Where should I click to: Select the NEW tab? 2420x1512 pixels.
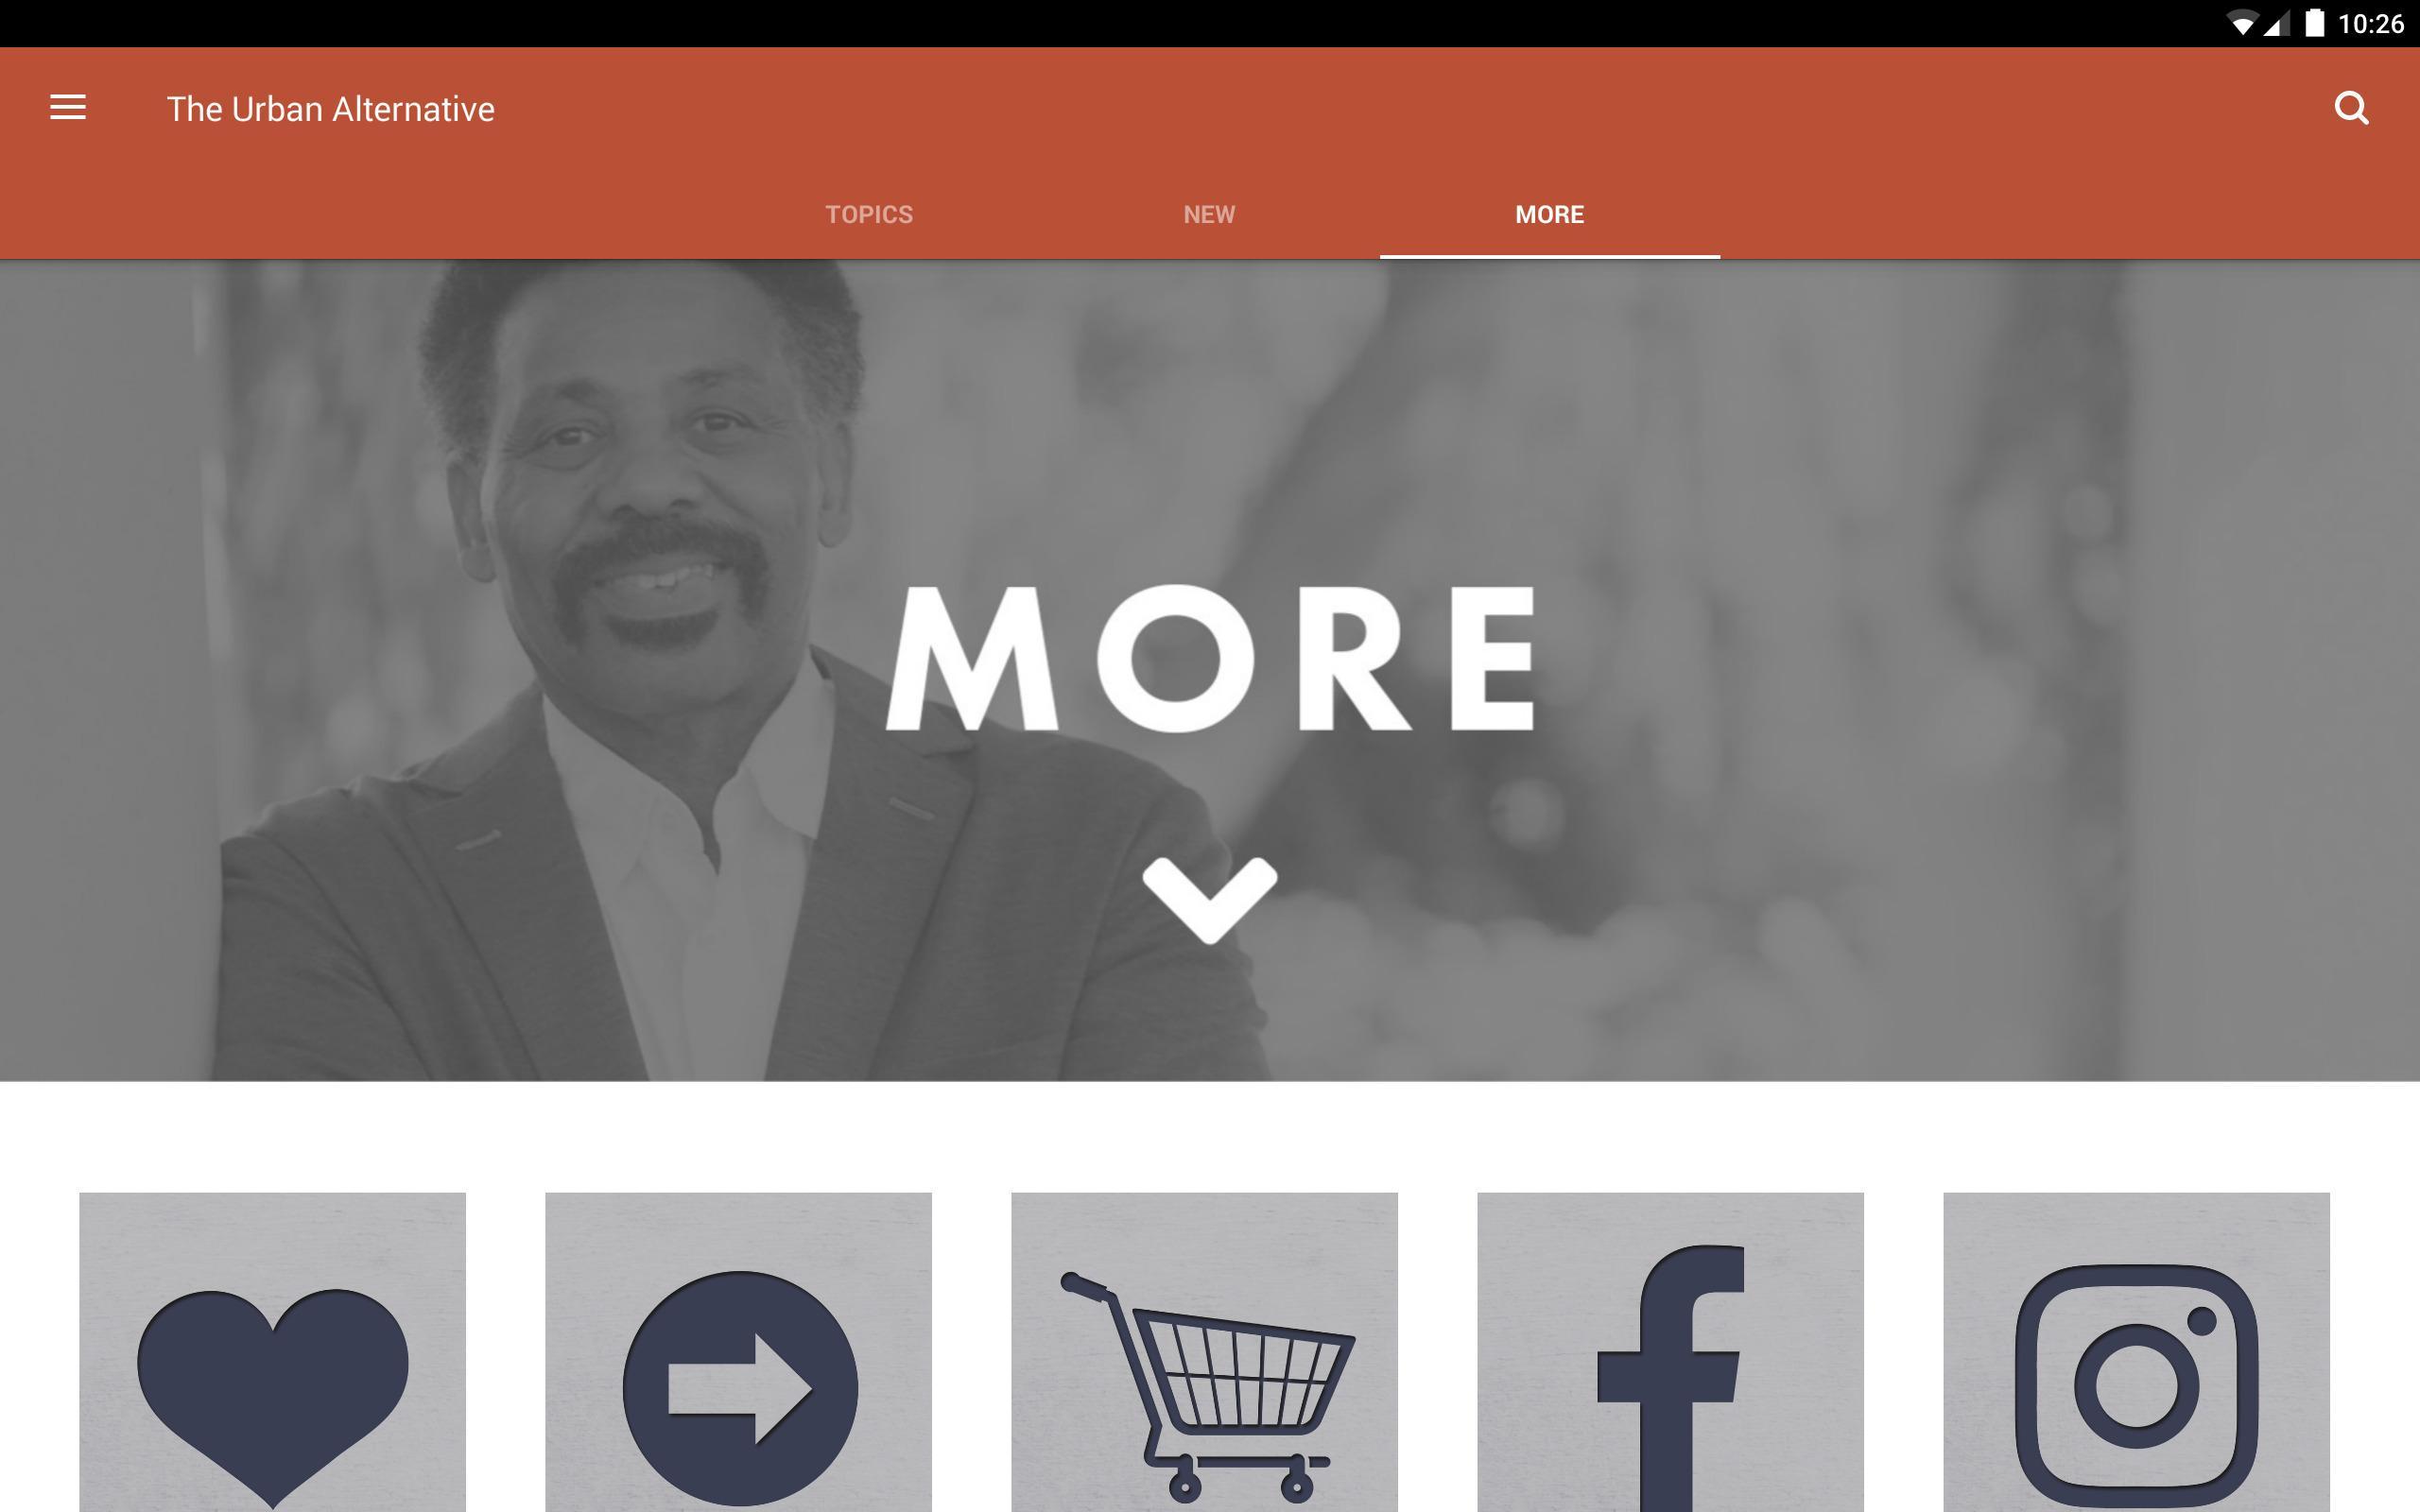pos(1209,213)
